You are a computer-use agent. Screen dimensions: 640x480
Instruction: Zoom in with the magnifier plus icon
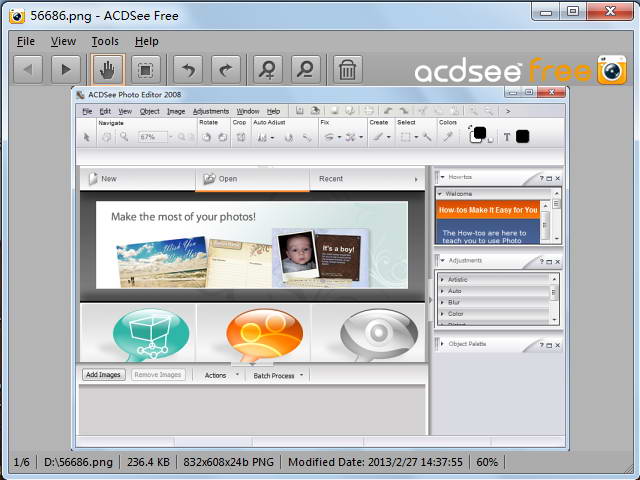pyautogui.click(x=268, y=69)
